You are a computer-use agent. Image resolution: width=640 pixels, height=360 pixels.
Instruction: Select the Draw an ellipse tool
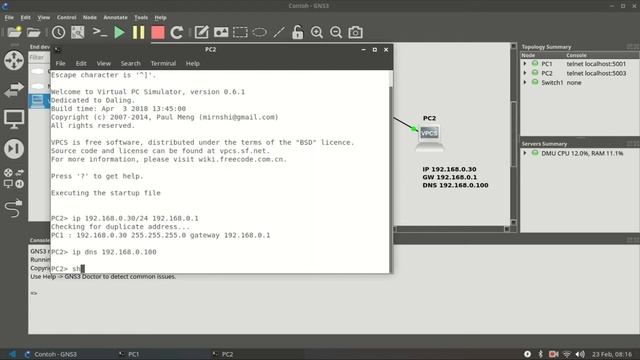pyautogui.click(x=259, y=32)
